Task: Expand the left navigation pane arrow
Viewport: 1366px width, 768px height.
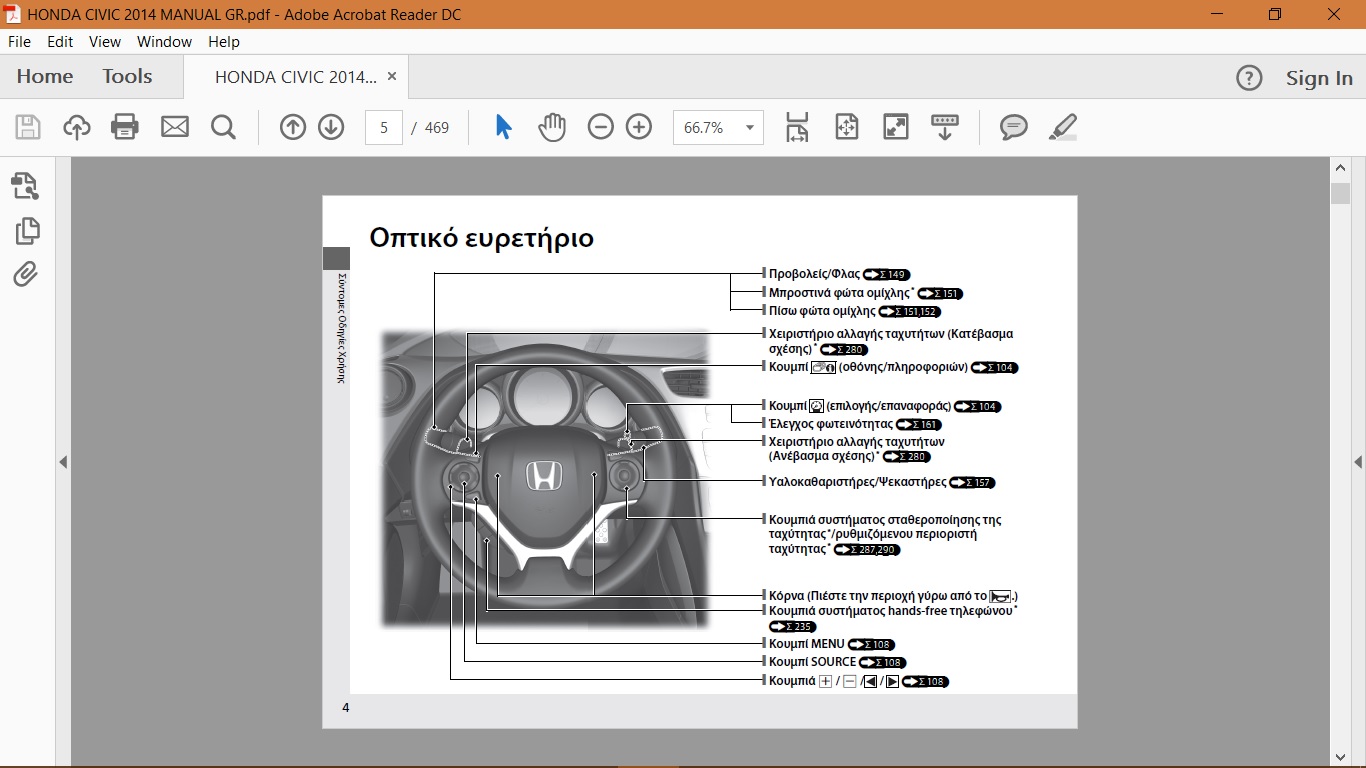Action: 63,462
